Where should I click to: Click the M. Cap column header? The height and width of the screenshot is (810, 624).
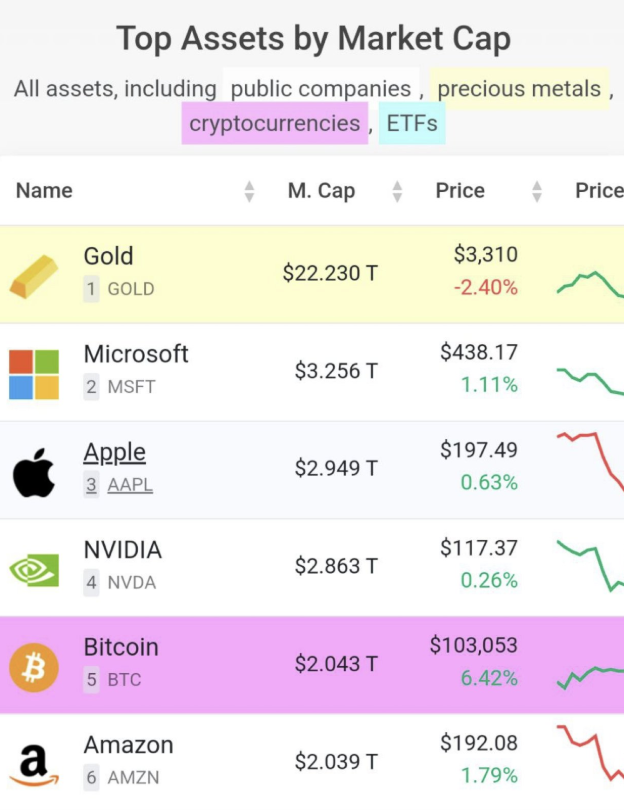pos(321,191)
